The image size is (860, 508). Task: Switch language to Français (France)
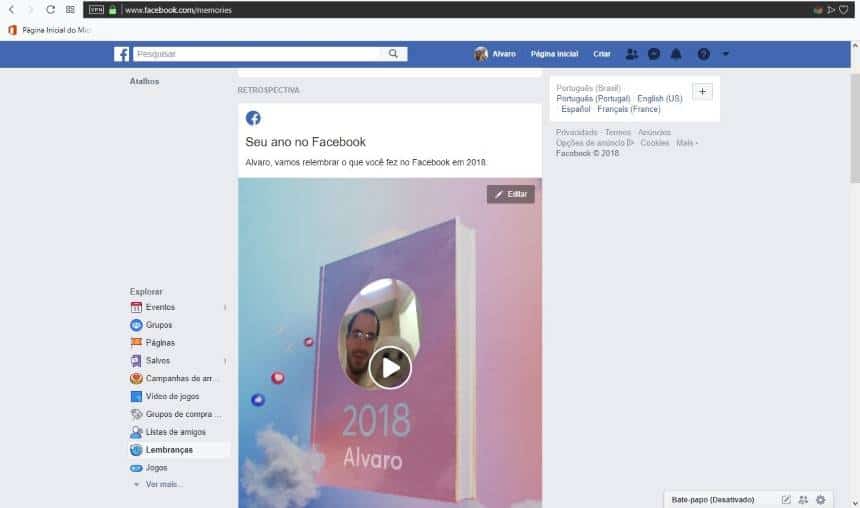tap(629, 109)
